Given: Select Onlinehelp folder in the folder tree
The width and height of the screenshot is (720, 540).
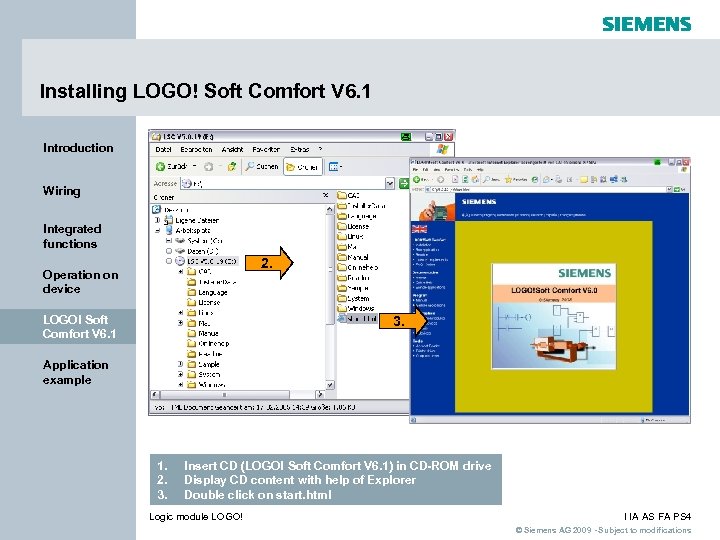Looking at the screenshot, I should (x=208, y=343).
